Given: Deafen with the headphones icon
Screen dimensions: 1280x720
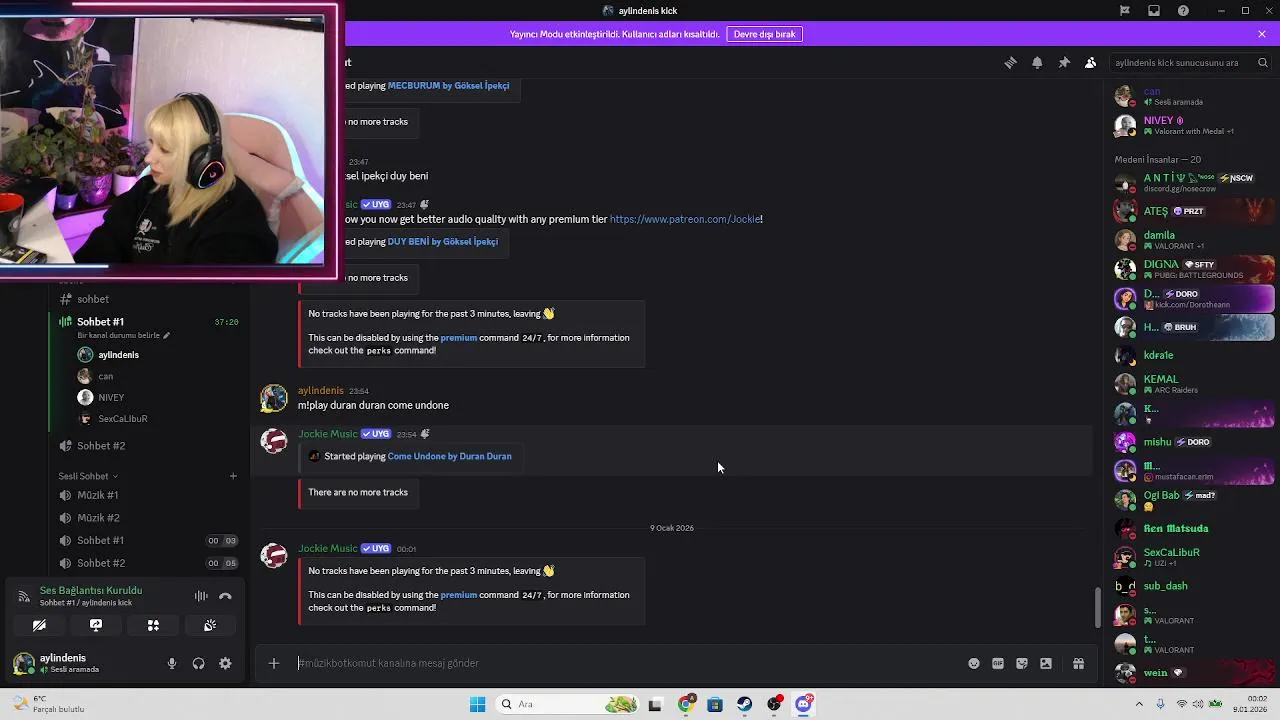Looking at the screenshot, I should pos(198,663).
